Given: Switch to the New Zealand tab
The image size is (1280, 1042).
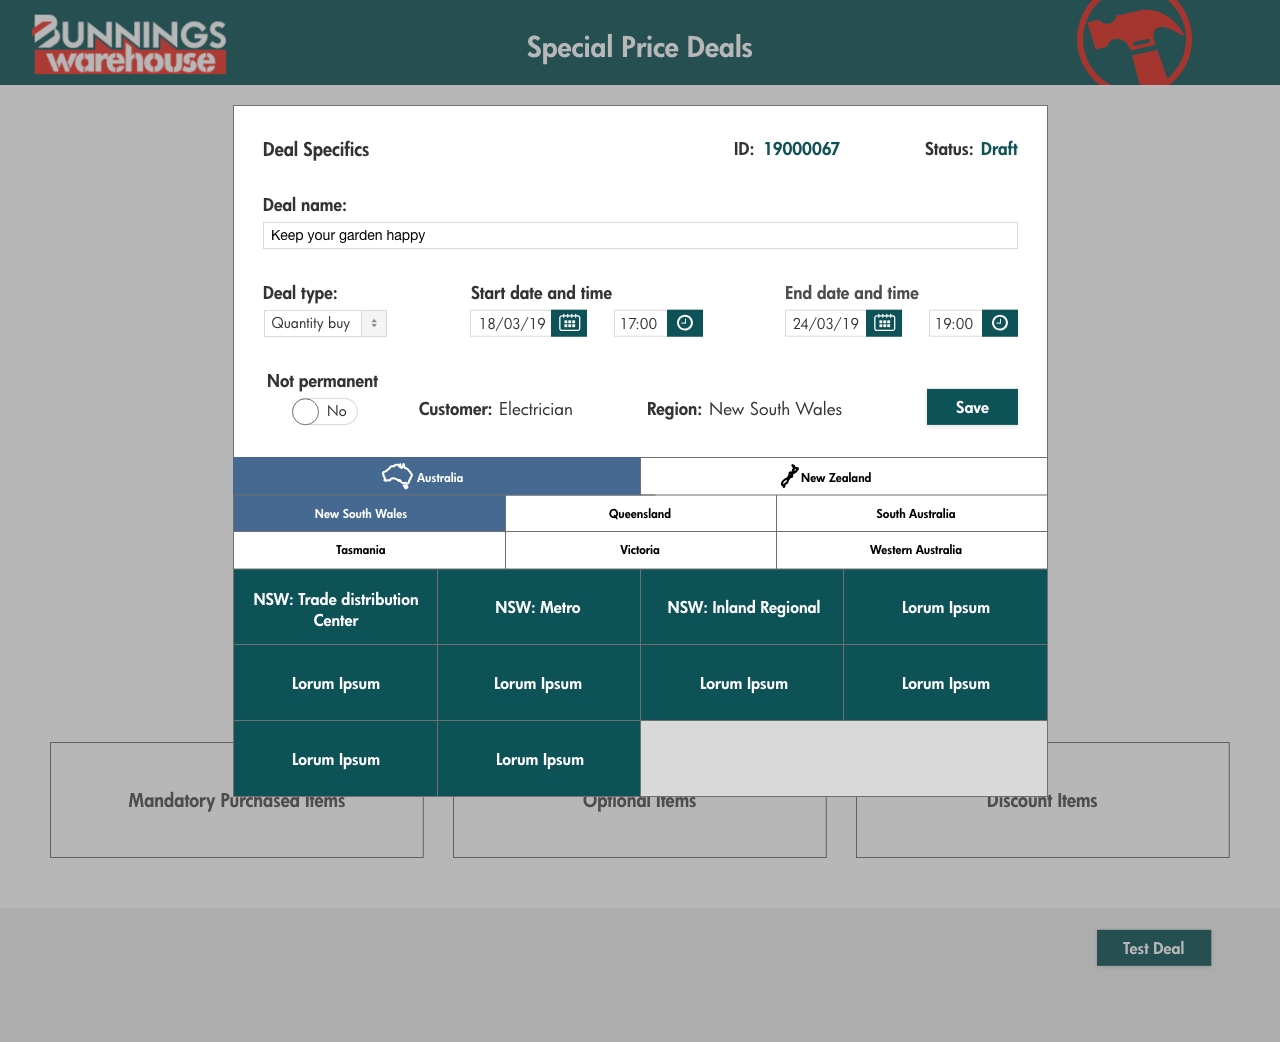Looking at the screenshot, I should pyautogui.click(x=843, y=477).
